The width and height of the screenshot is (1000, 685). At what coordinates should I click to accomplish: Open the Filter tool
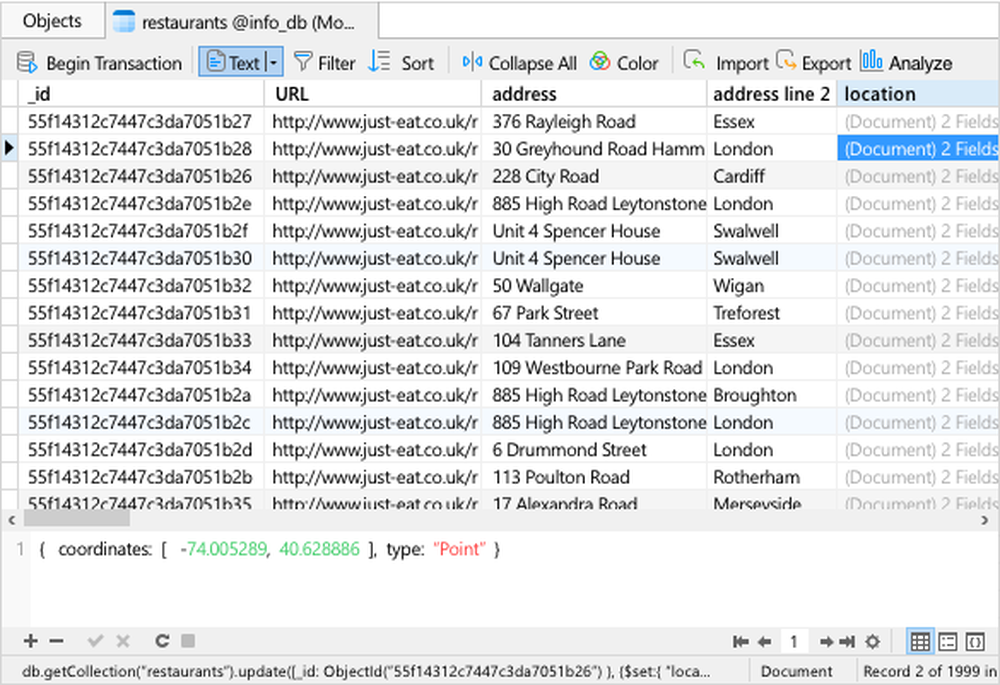324,63
